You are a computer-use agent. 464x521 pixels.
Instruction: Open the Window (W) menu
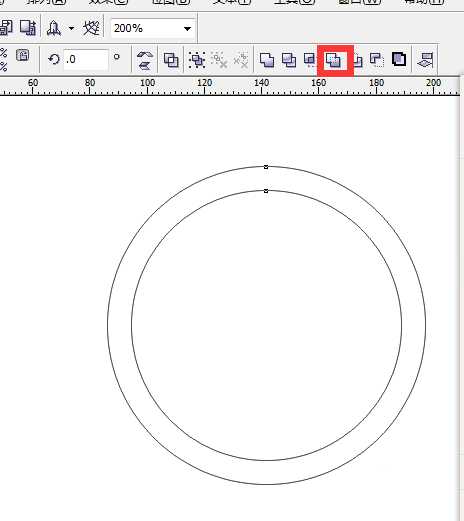[x=359, y=2]
